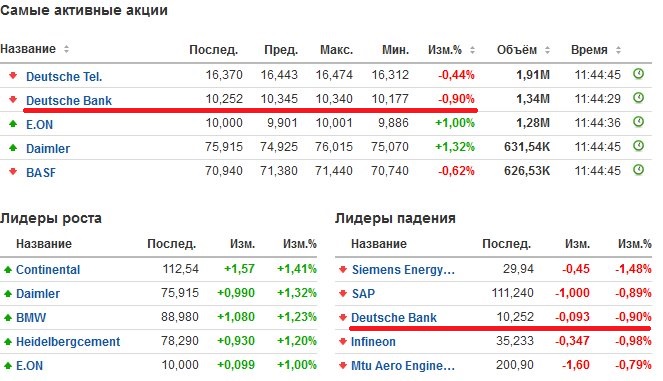Sort by Изм.% column sort arrows

472,50
